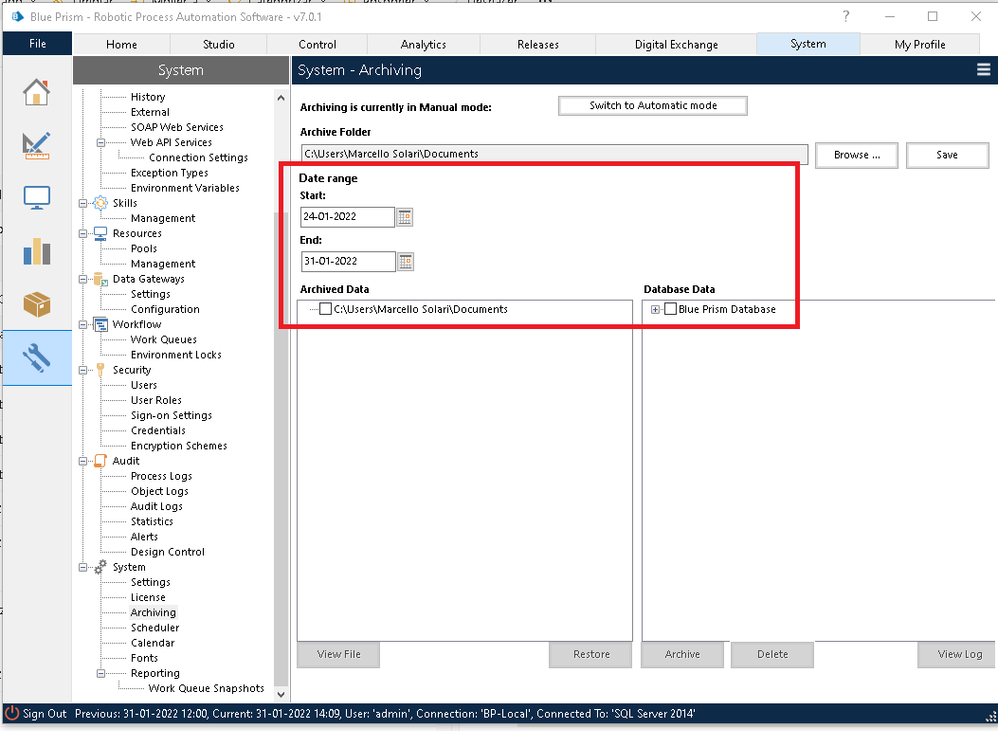
Task: Open the calendar picker for the Start date
Action: (x=405, y=217)
